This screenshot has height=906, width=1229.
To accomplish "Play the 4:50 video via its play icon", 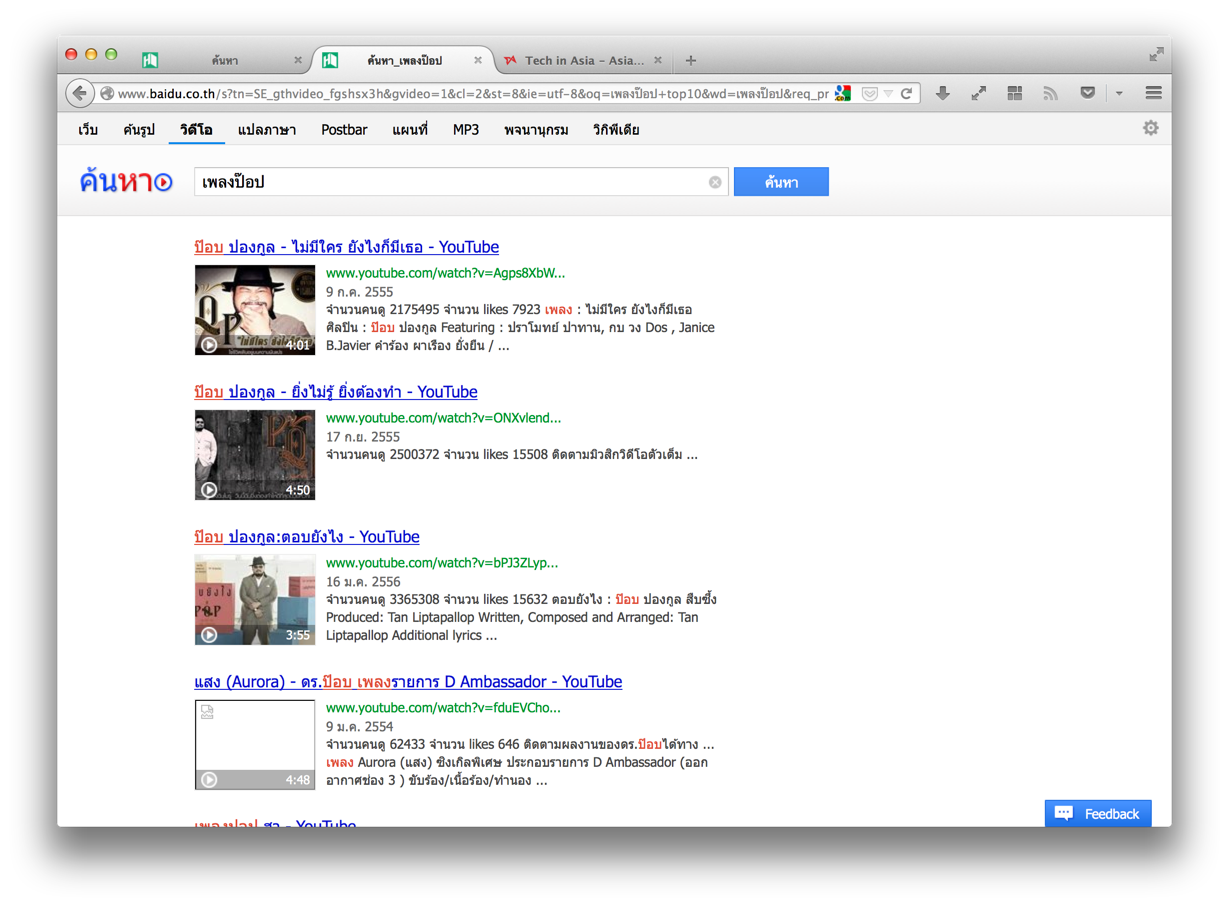I will point(209,489).
